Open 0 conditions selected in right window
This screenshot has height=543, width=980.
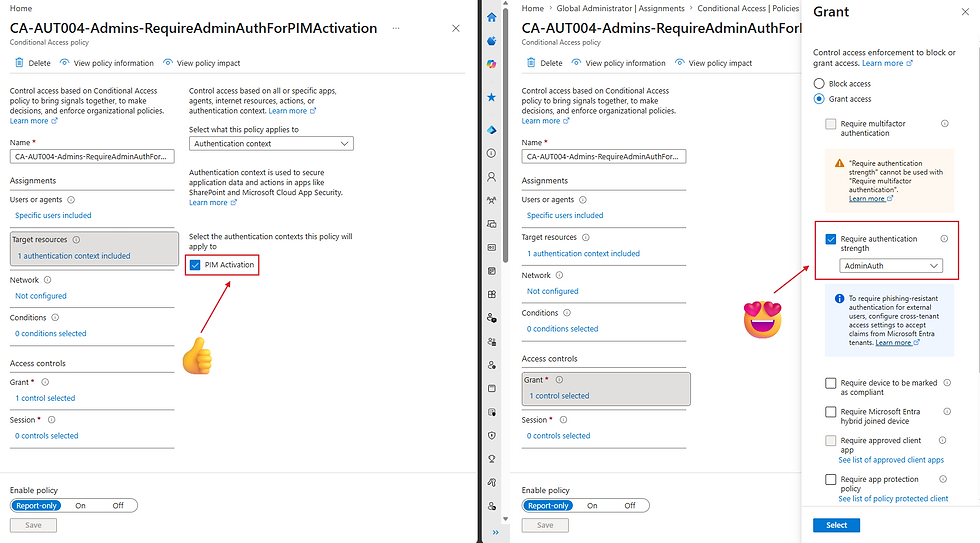tap(562, 329)
